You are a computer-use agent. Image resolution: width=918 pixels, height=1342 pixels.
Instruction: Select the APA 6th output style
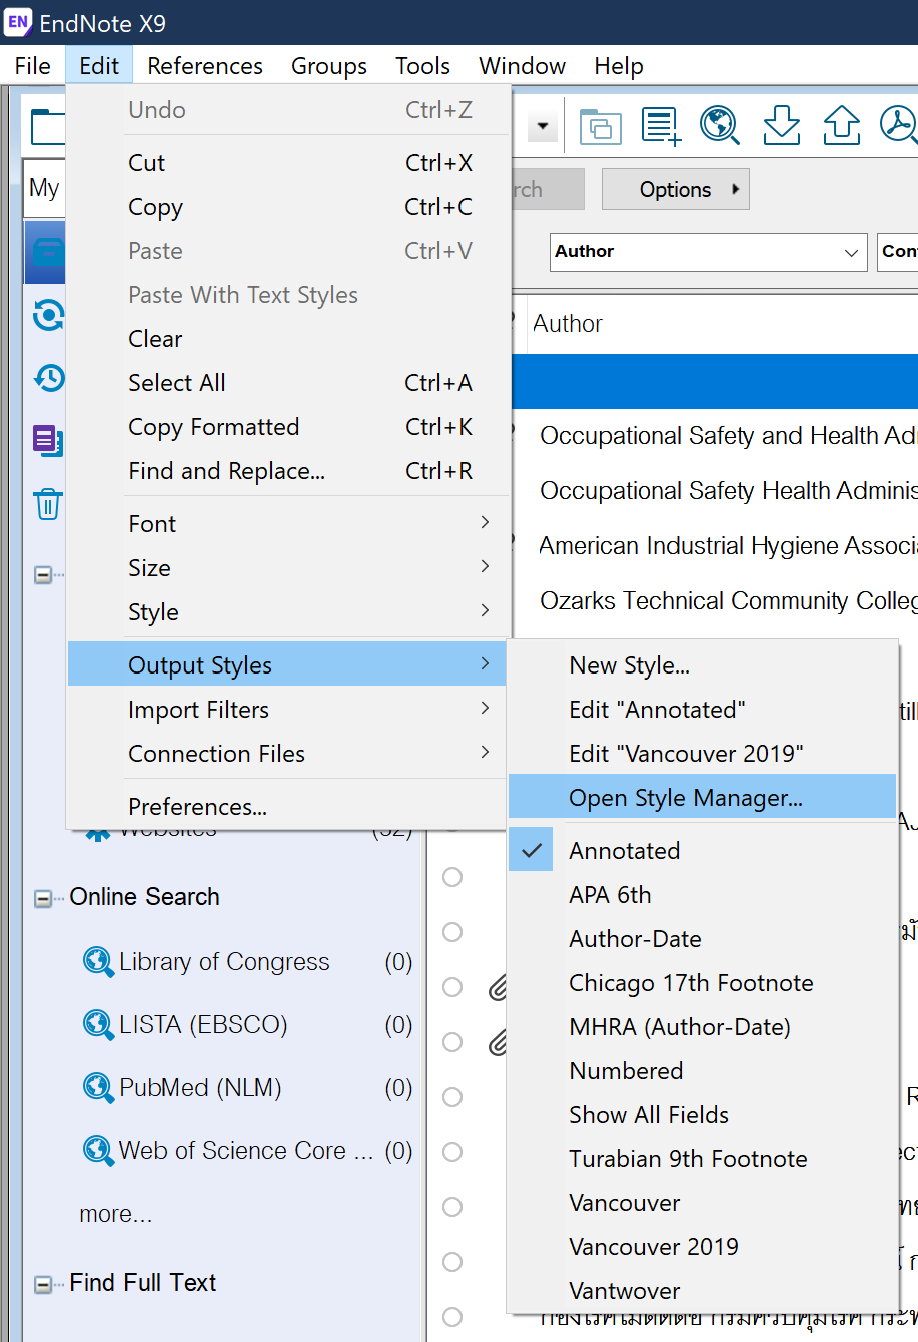[x=702, y=895]
